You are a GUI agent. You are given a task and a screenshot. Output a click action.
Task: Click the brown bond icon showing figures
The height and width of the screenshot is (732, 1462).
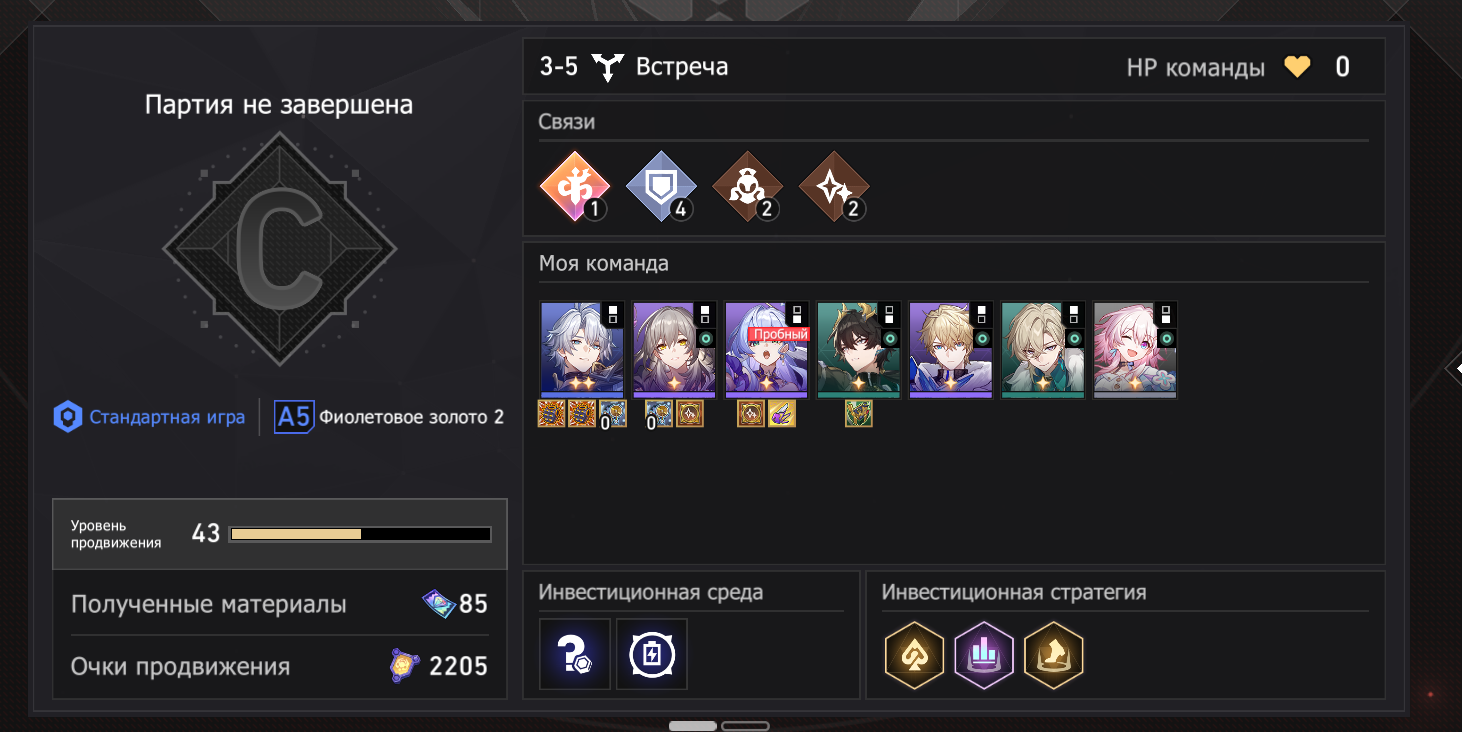(x=747, y=187)
